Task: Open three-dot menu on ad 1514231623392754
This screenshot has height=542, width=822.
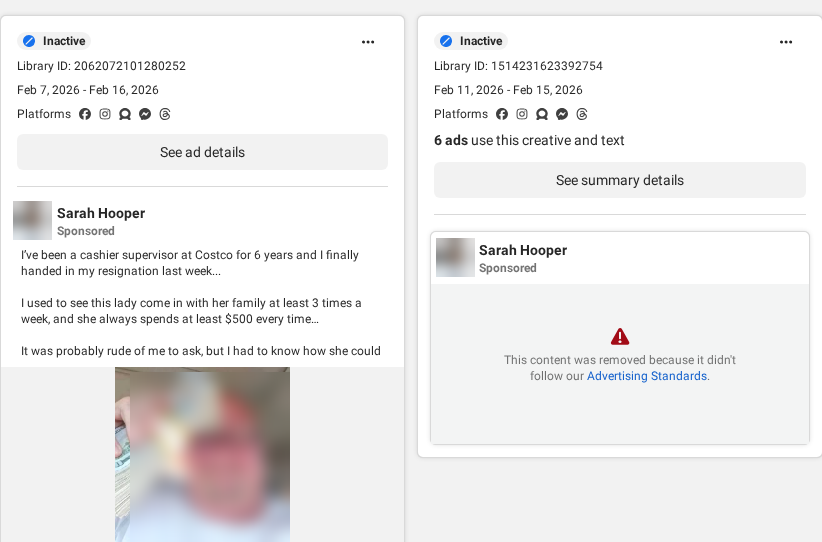Action: click(786, 42)
